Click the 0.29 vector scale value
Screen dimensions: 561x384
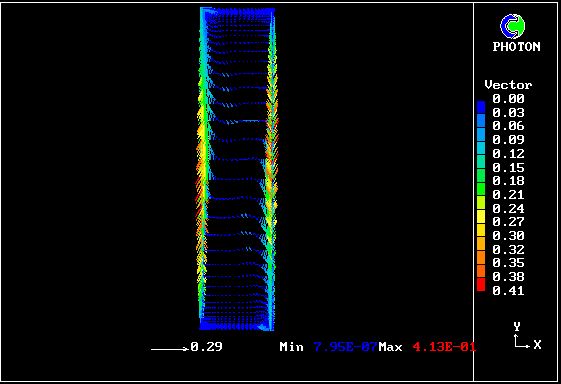coord(206,346)
